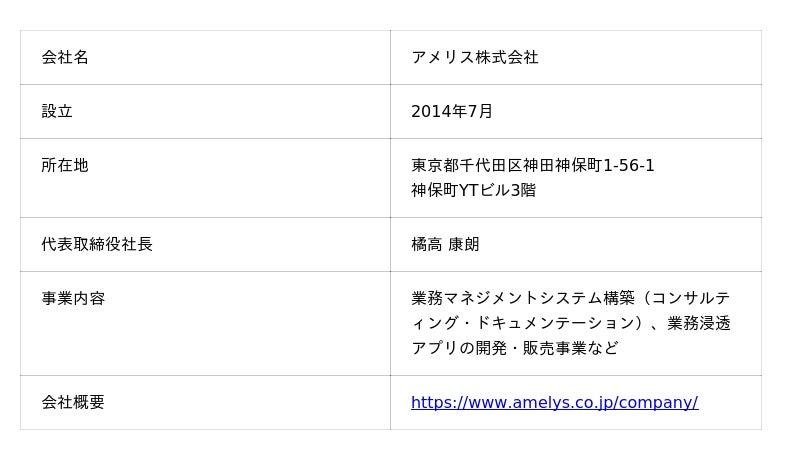Viewport: 800px width, 460px height.
Task: Click the word コンサルティ in business description
Action: (692, 298)
